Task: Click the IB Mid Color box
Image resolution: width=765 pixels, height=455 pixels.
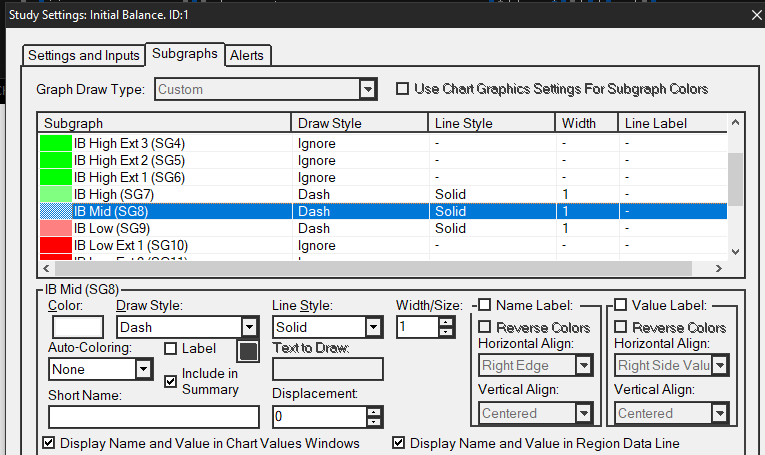Action: coord(78,327)
